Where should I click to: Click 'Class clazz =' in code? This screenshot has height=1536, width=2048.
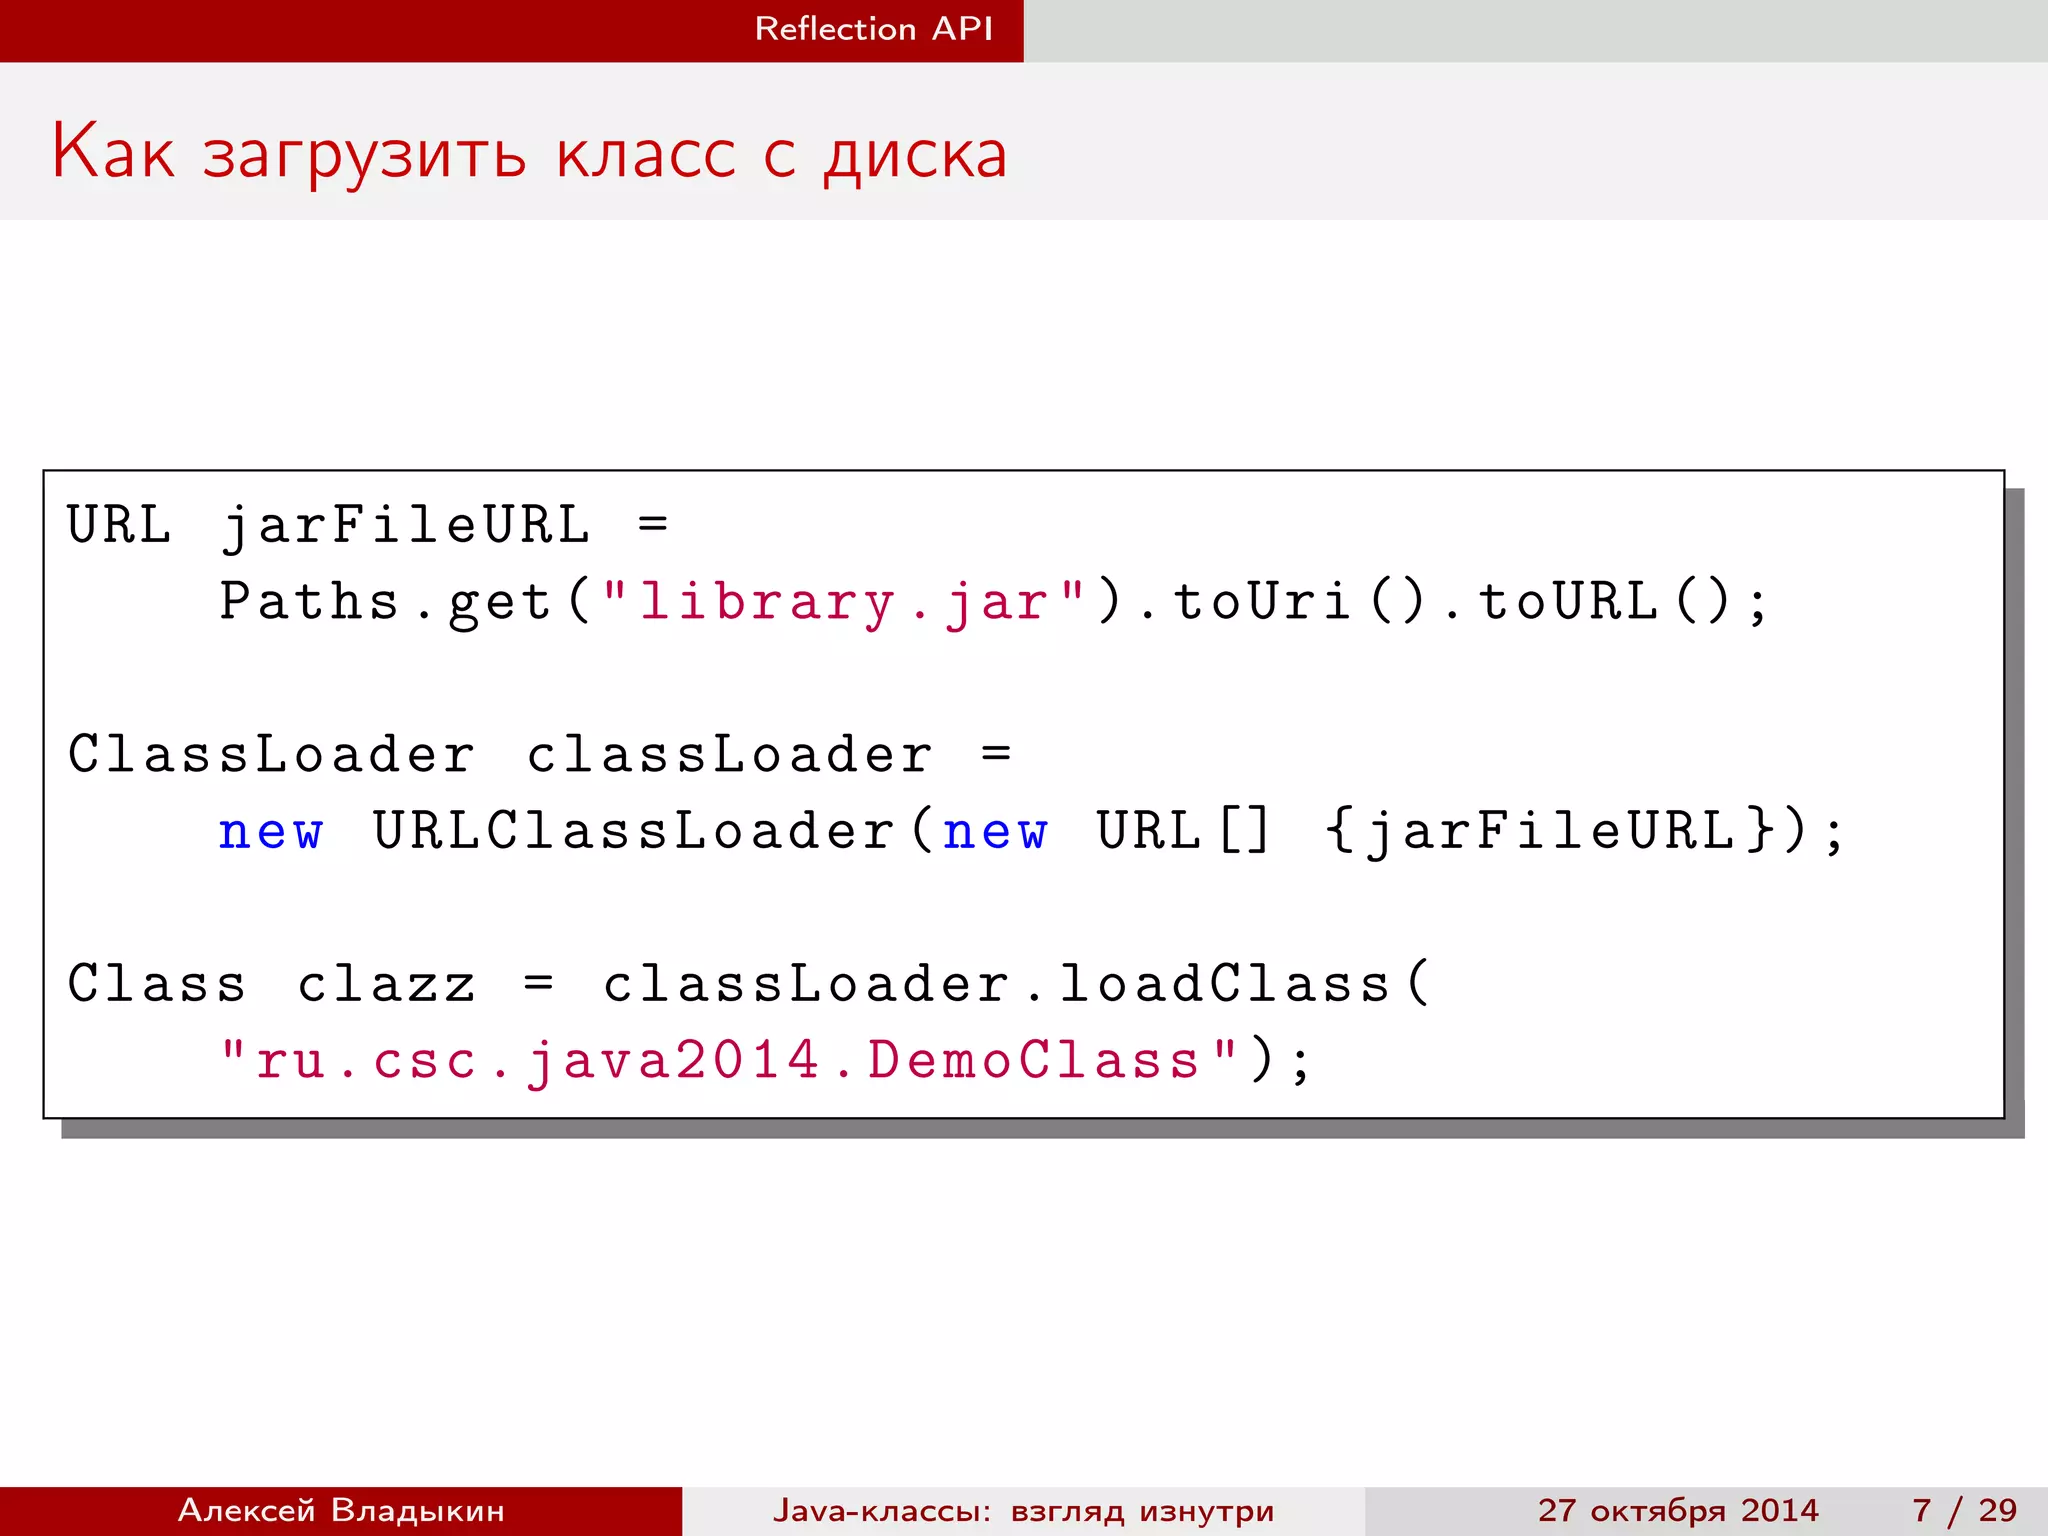point(310,984)
